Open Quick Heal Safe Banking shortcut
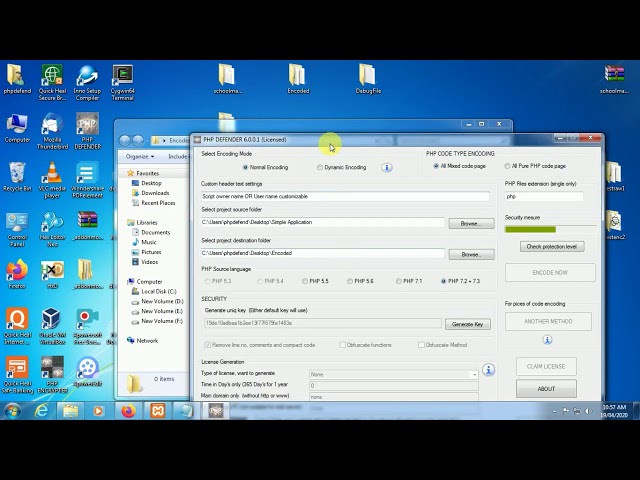Viewport: 640px width, 480px height. pos(17,375)
